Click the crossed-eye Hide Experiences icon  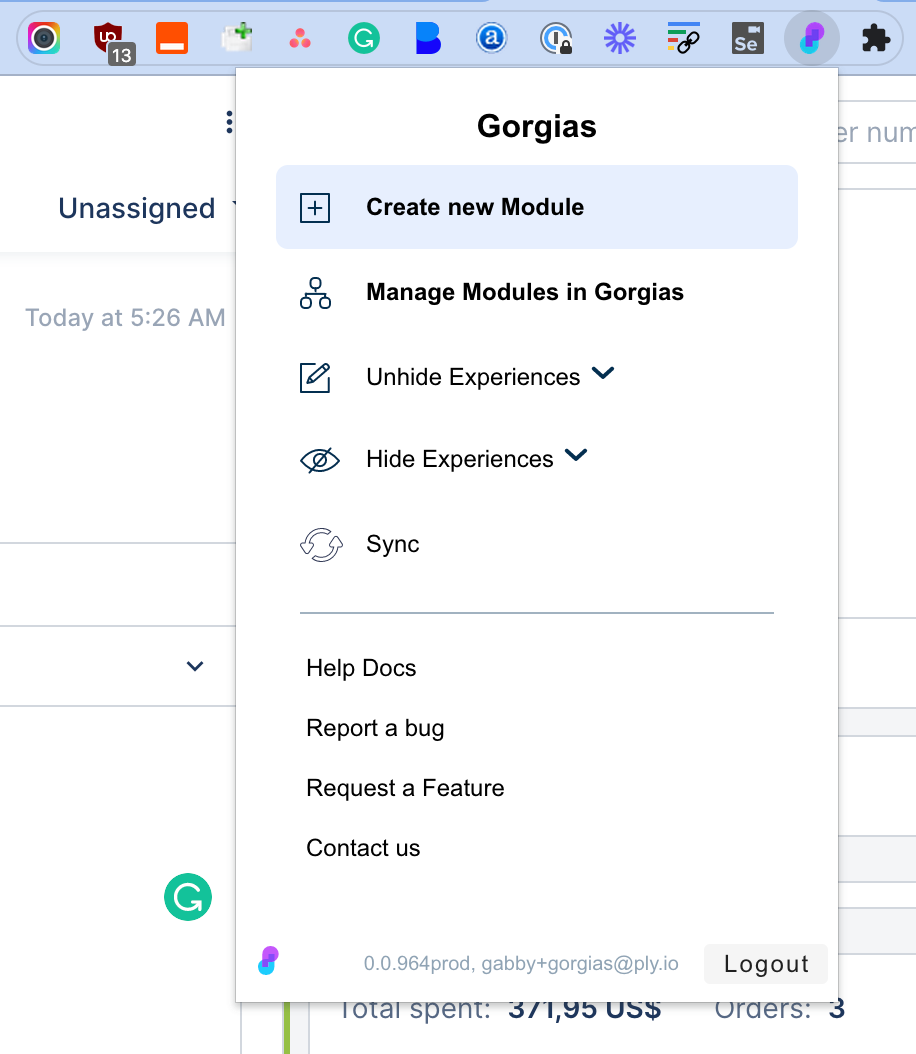point(320,460)
